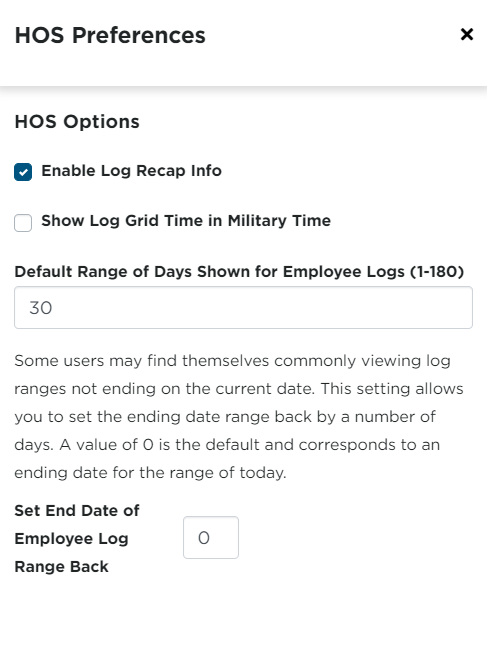Click the Default Range of Days Shown label
The width and height of the screenshot is (487, 658).
[x=239, y=272]
